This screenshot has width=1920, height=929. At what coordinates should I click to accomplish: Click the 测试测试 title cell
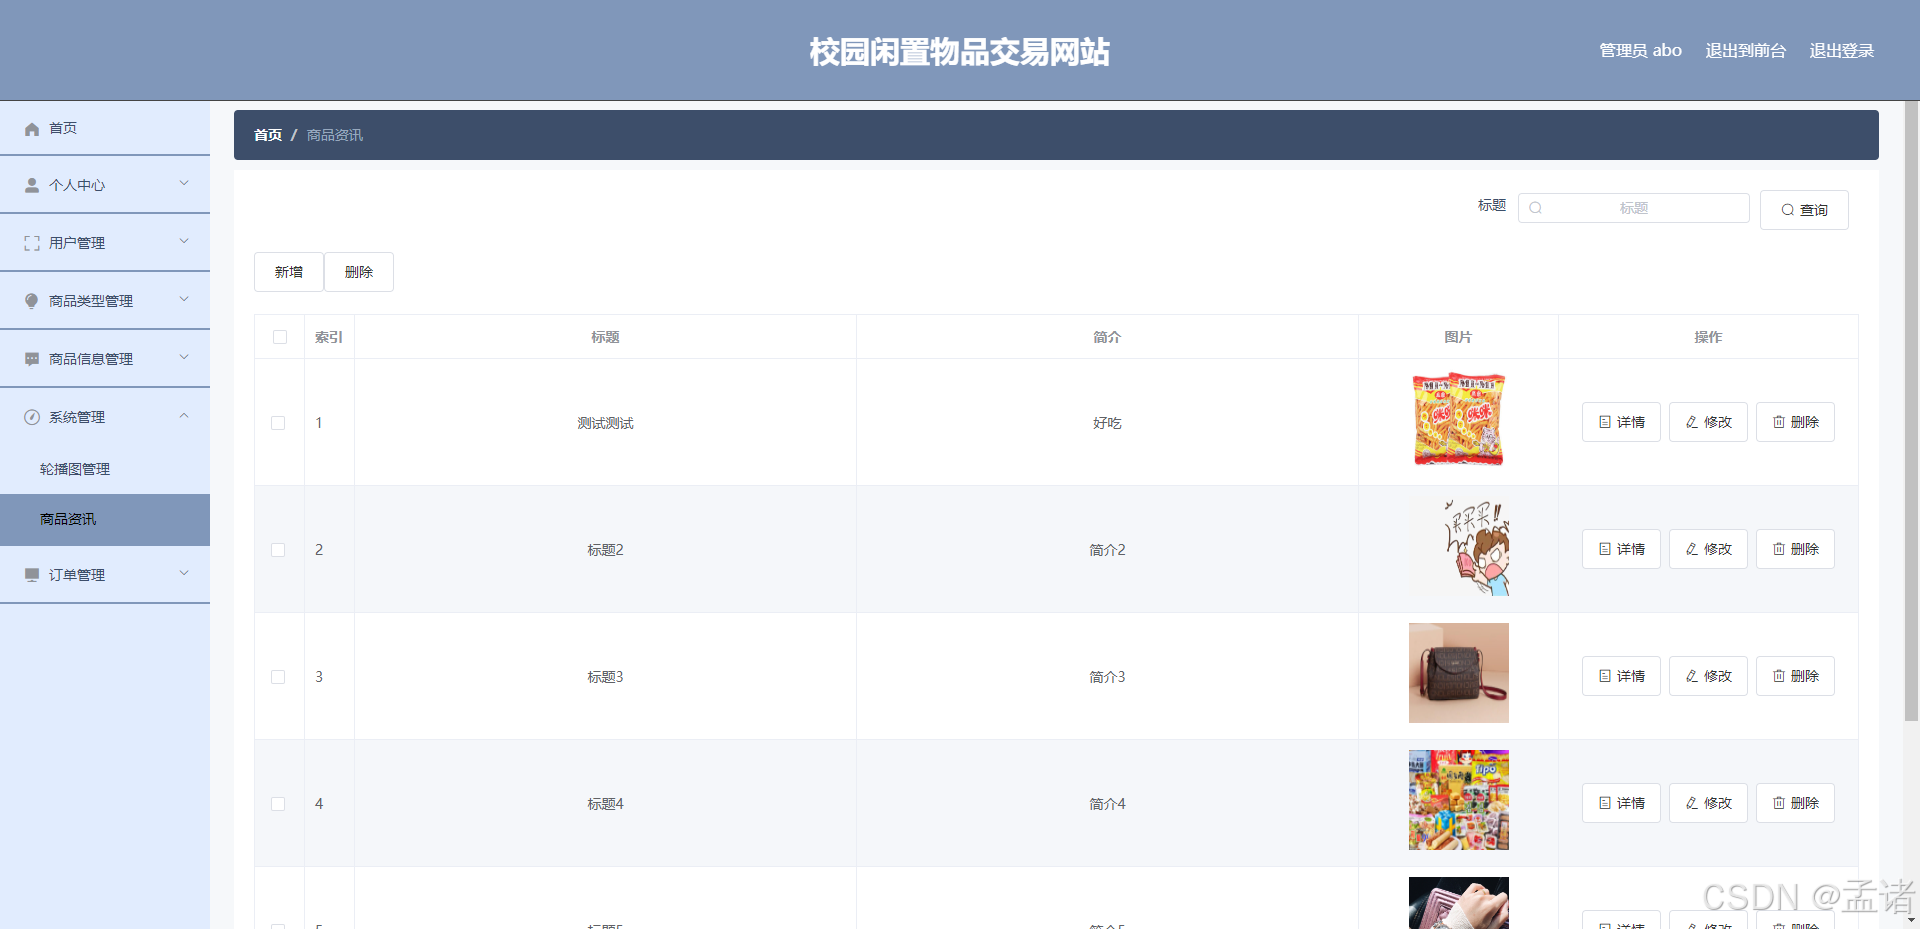605,423
